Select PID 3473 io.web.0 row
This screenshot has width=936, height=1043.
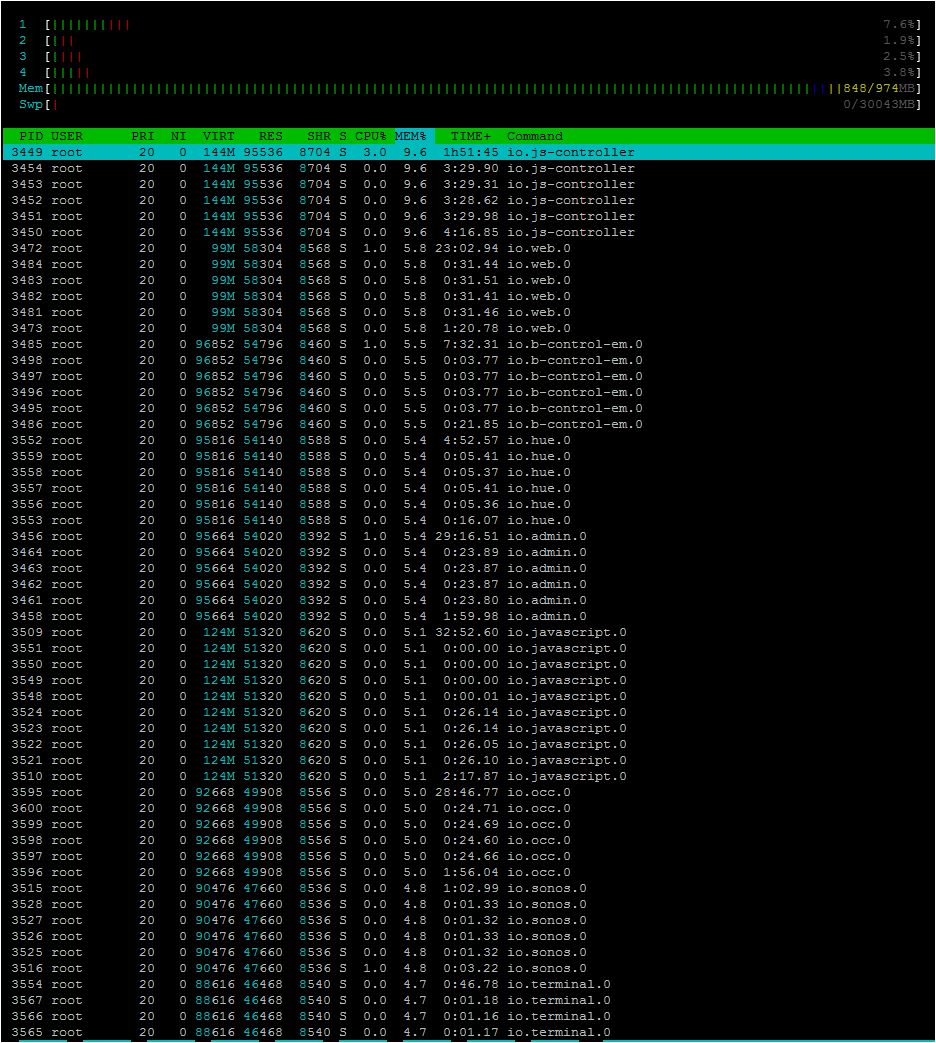(x=468, y=328)
